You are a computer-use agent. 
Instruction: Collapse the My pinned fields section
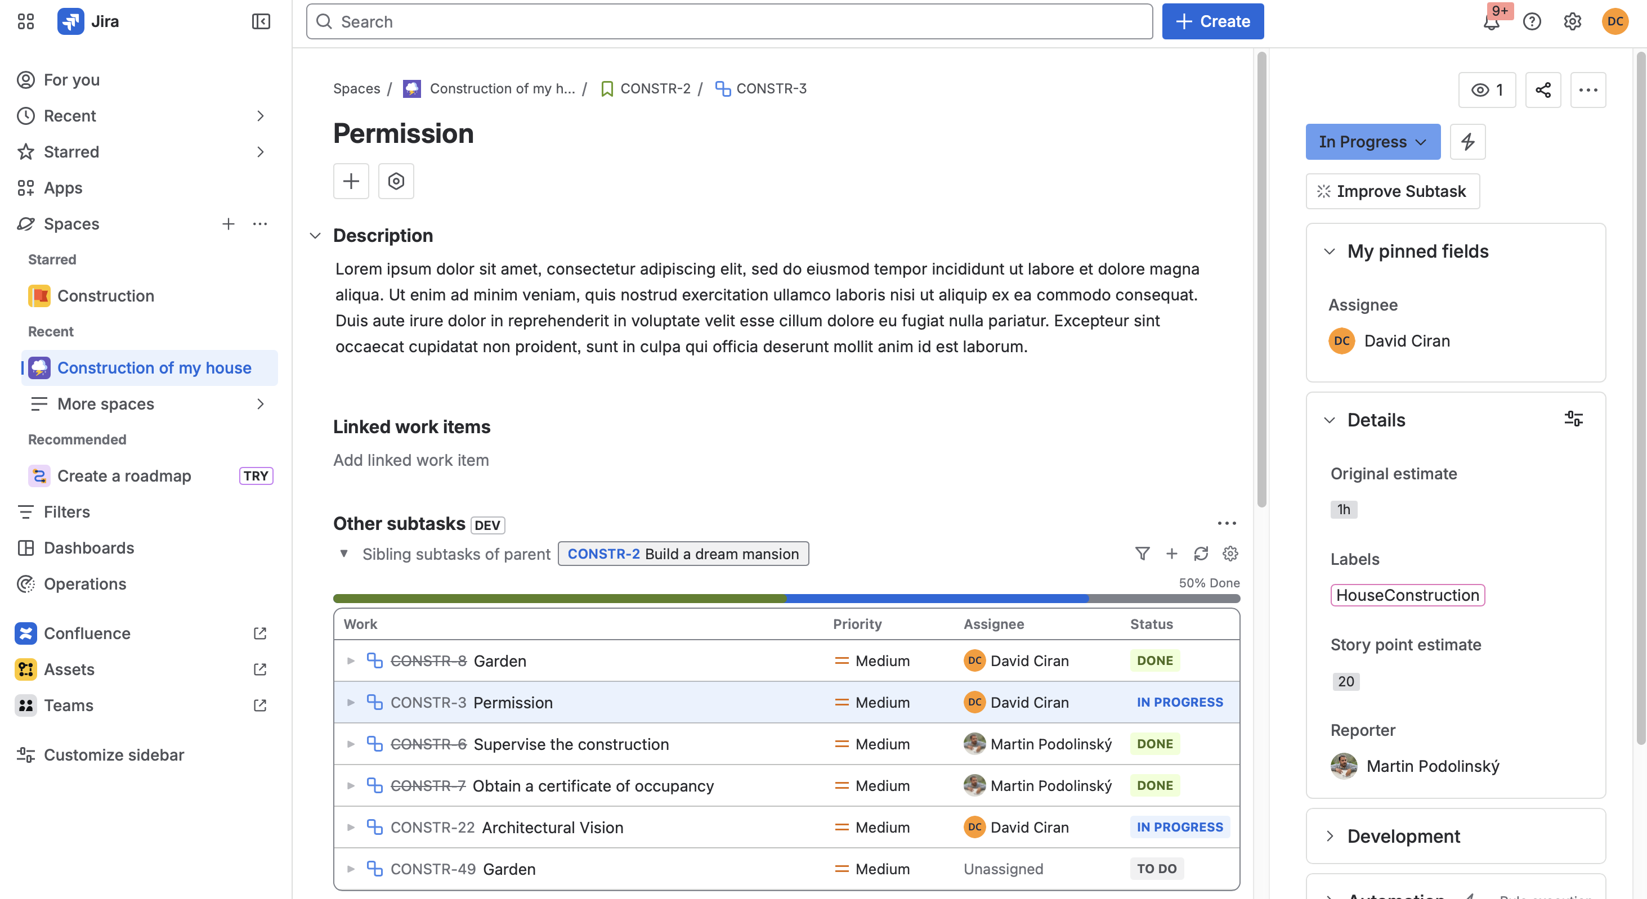point(1329,252)
